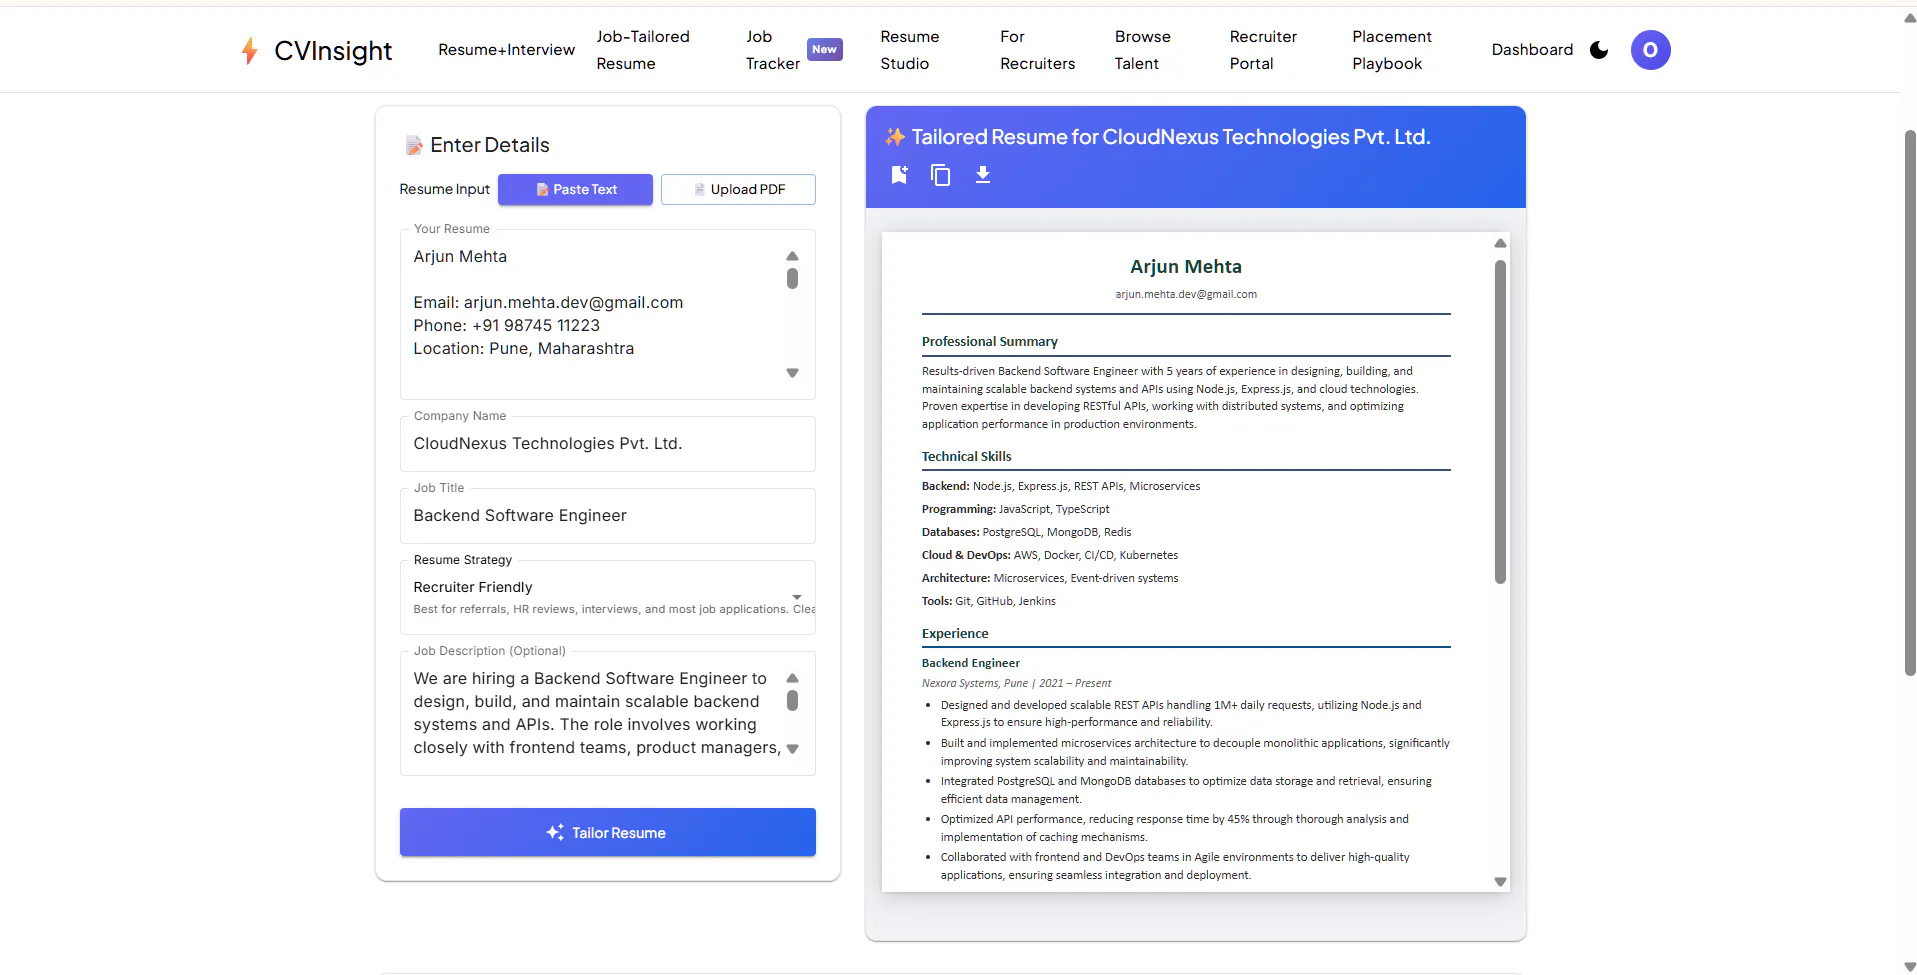
Task: Go to Dashboard
Action: pyautogui.click(x=1532, y=50)
